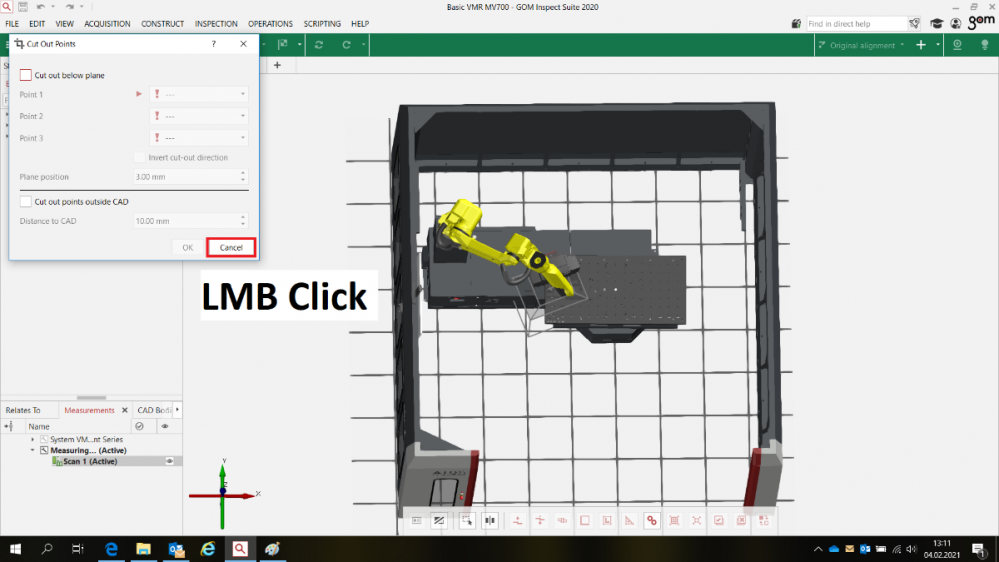The height and width of the screenshot is (562, 999).
Task: Enable Cut out points outside CAD checkbox
Action: 26,201
